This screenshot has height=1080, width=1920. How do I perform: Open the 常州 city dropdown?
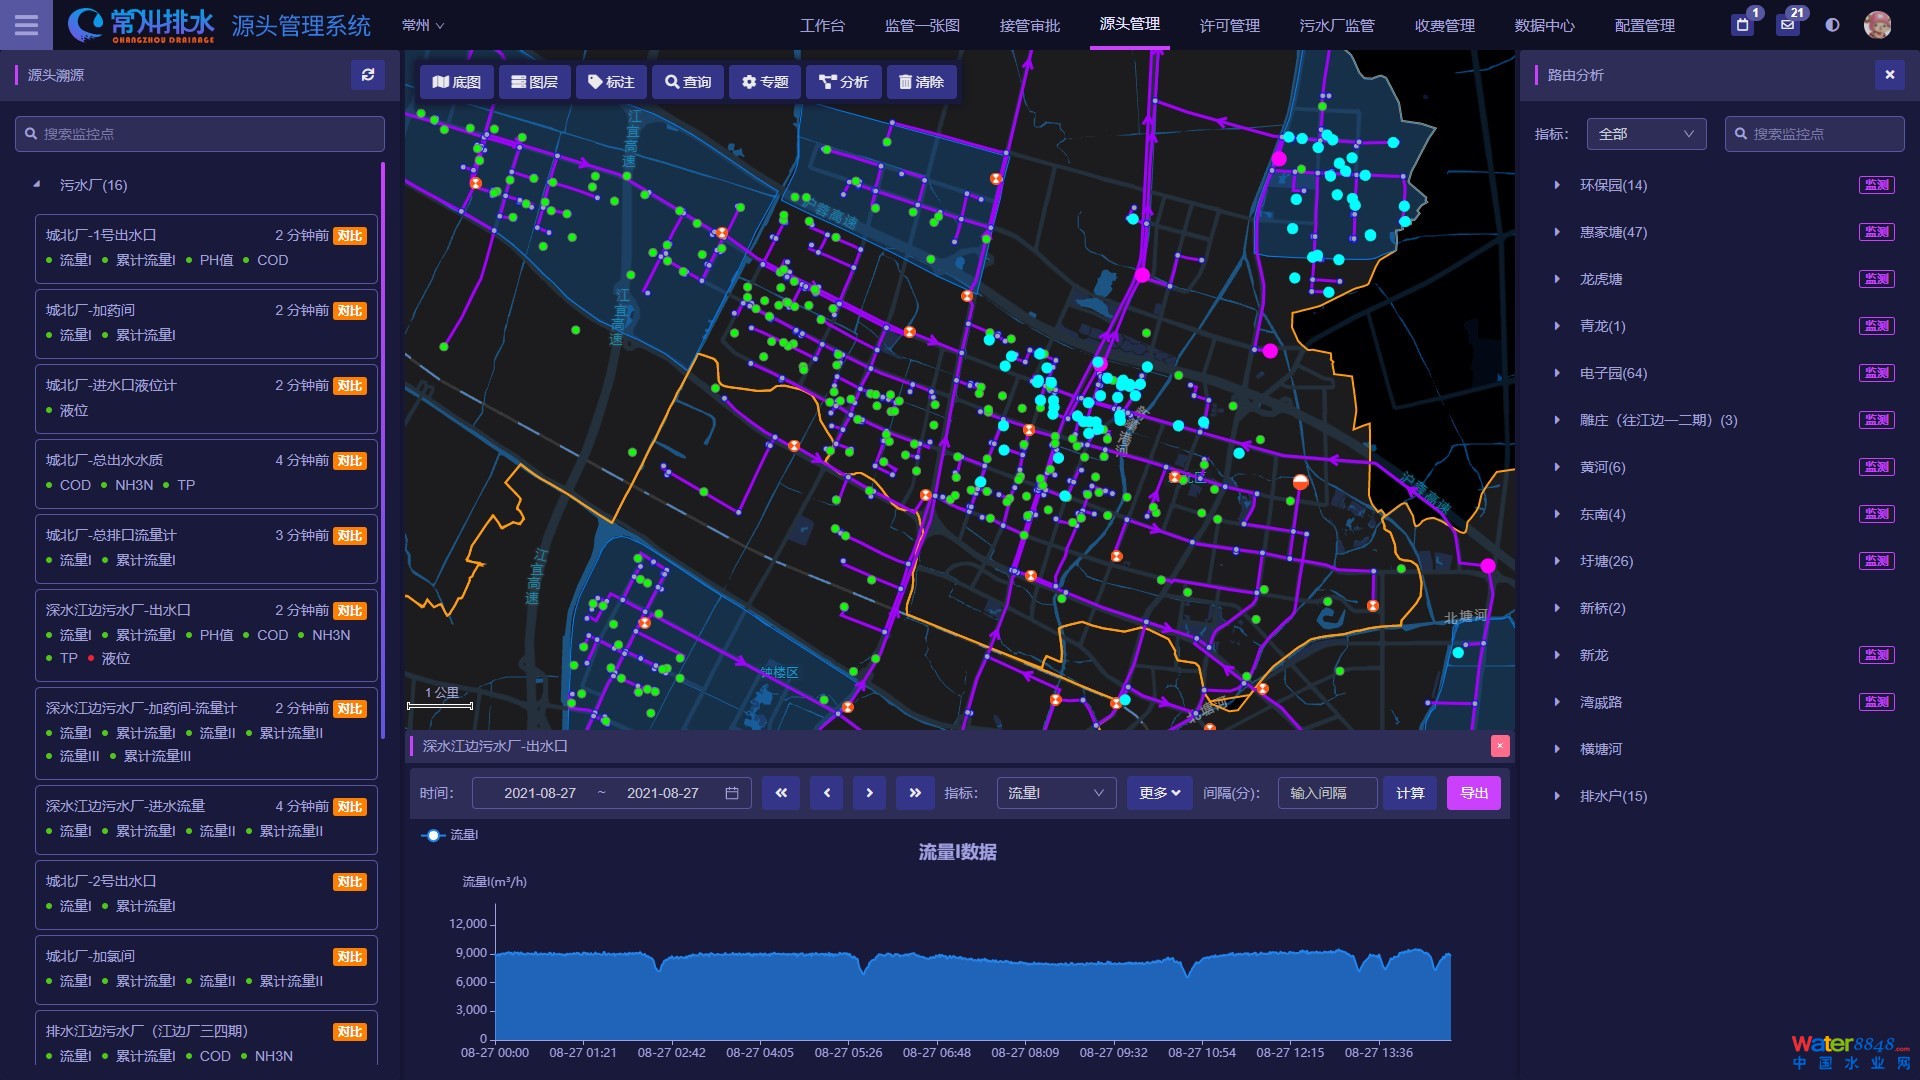click(423, 25)
